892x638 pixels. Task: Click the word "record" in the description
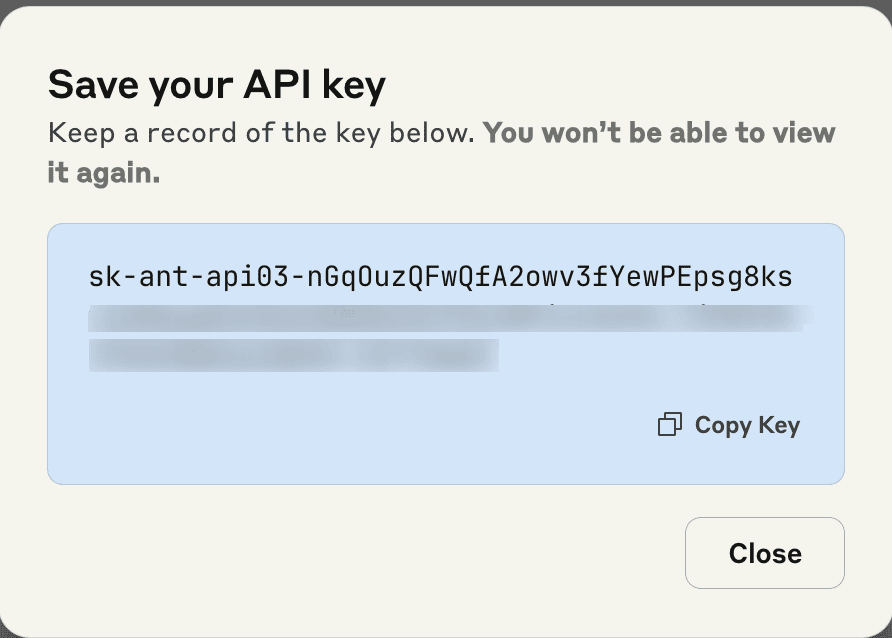[x=182, y=133]
